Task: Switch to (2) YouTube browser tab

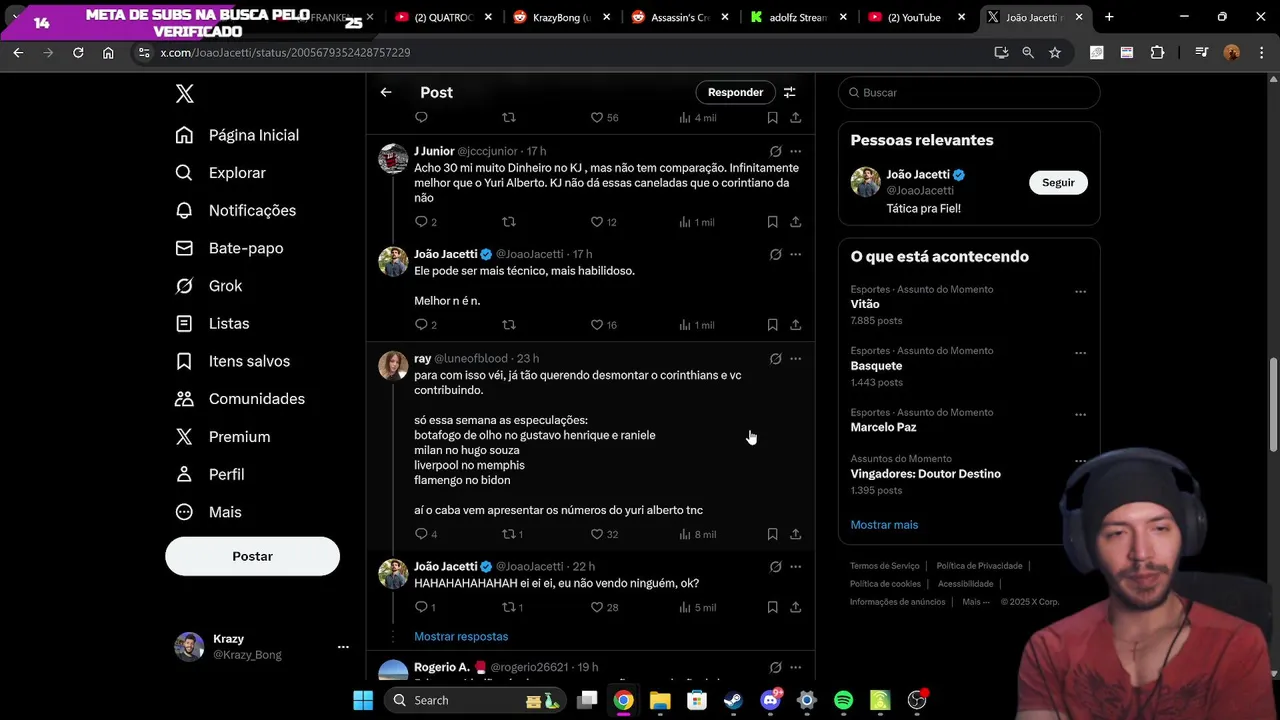Action: (x=916, y=17)
